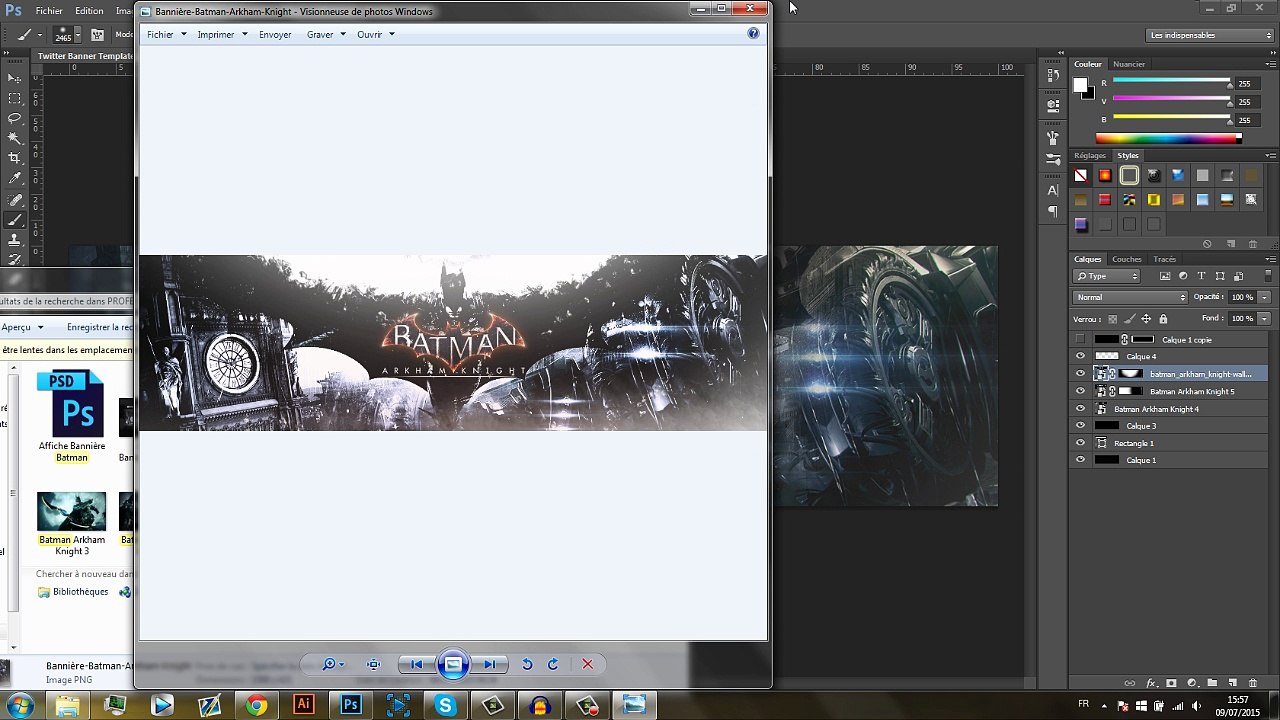Viewport: 1280px width, 720px height.
Task: Delete layer with trash icon
Action: click(1253, 683)
